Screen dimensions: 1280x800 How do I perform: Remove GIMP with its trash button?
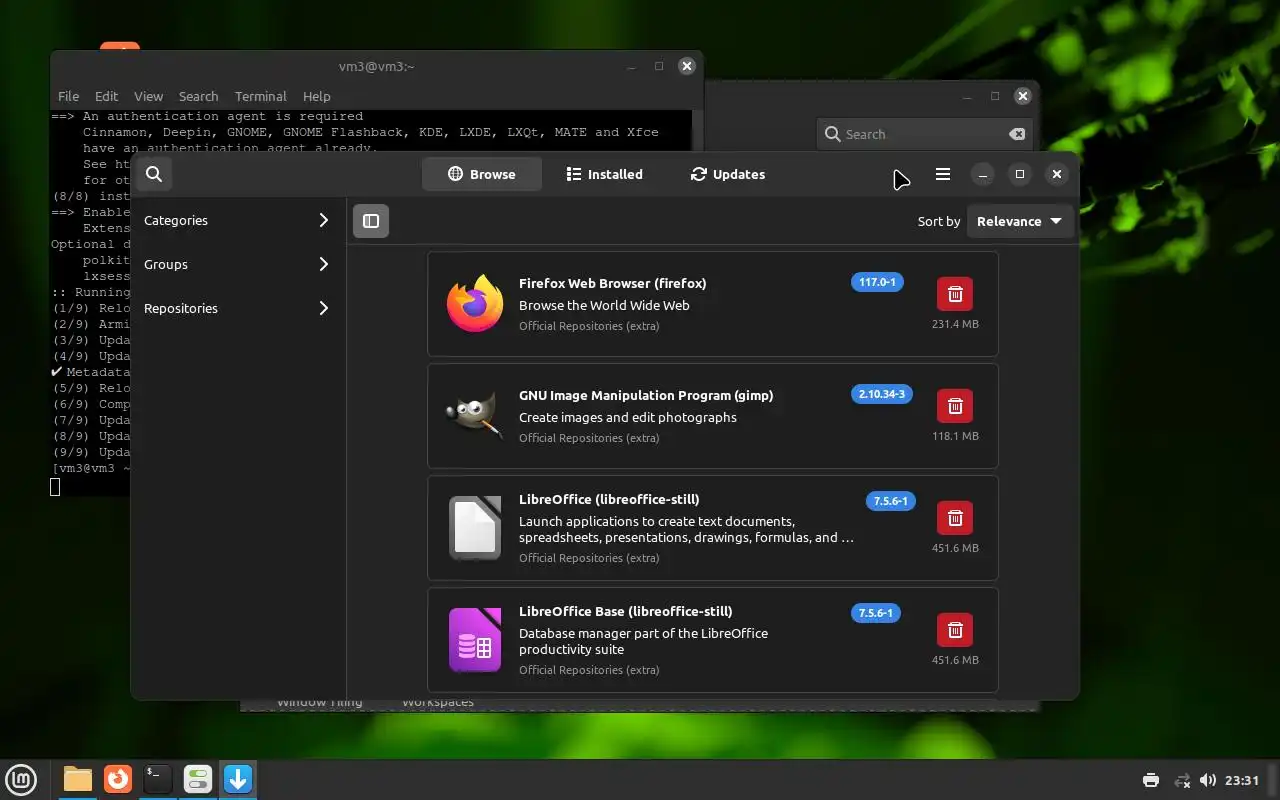coord(955,406)
